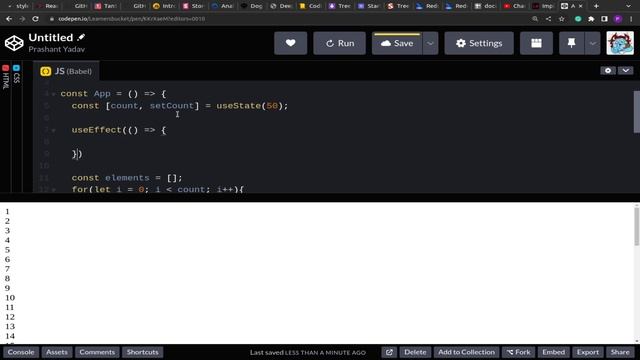
Task: Expand the pin options dropdown
Action: 593,43
